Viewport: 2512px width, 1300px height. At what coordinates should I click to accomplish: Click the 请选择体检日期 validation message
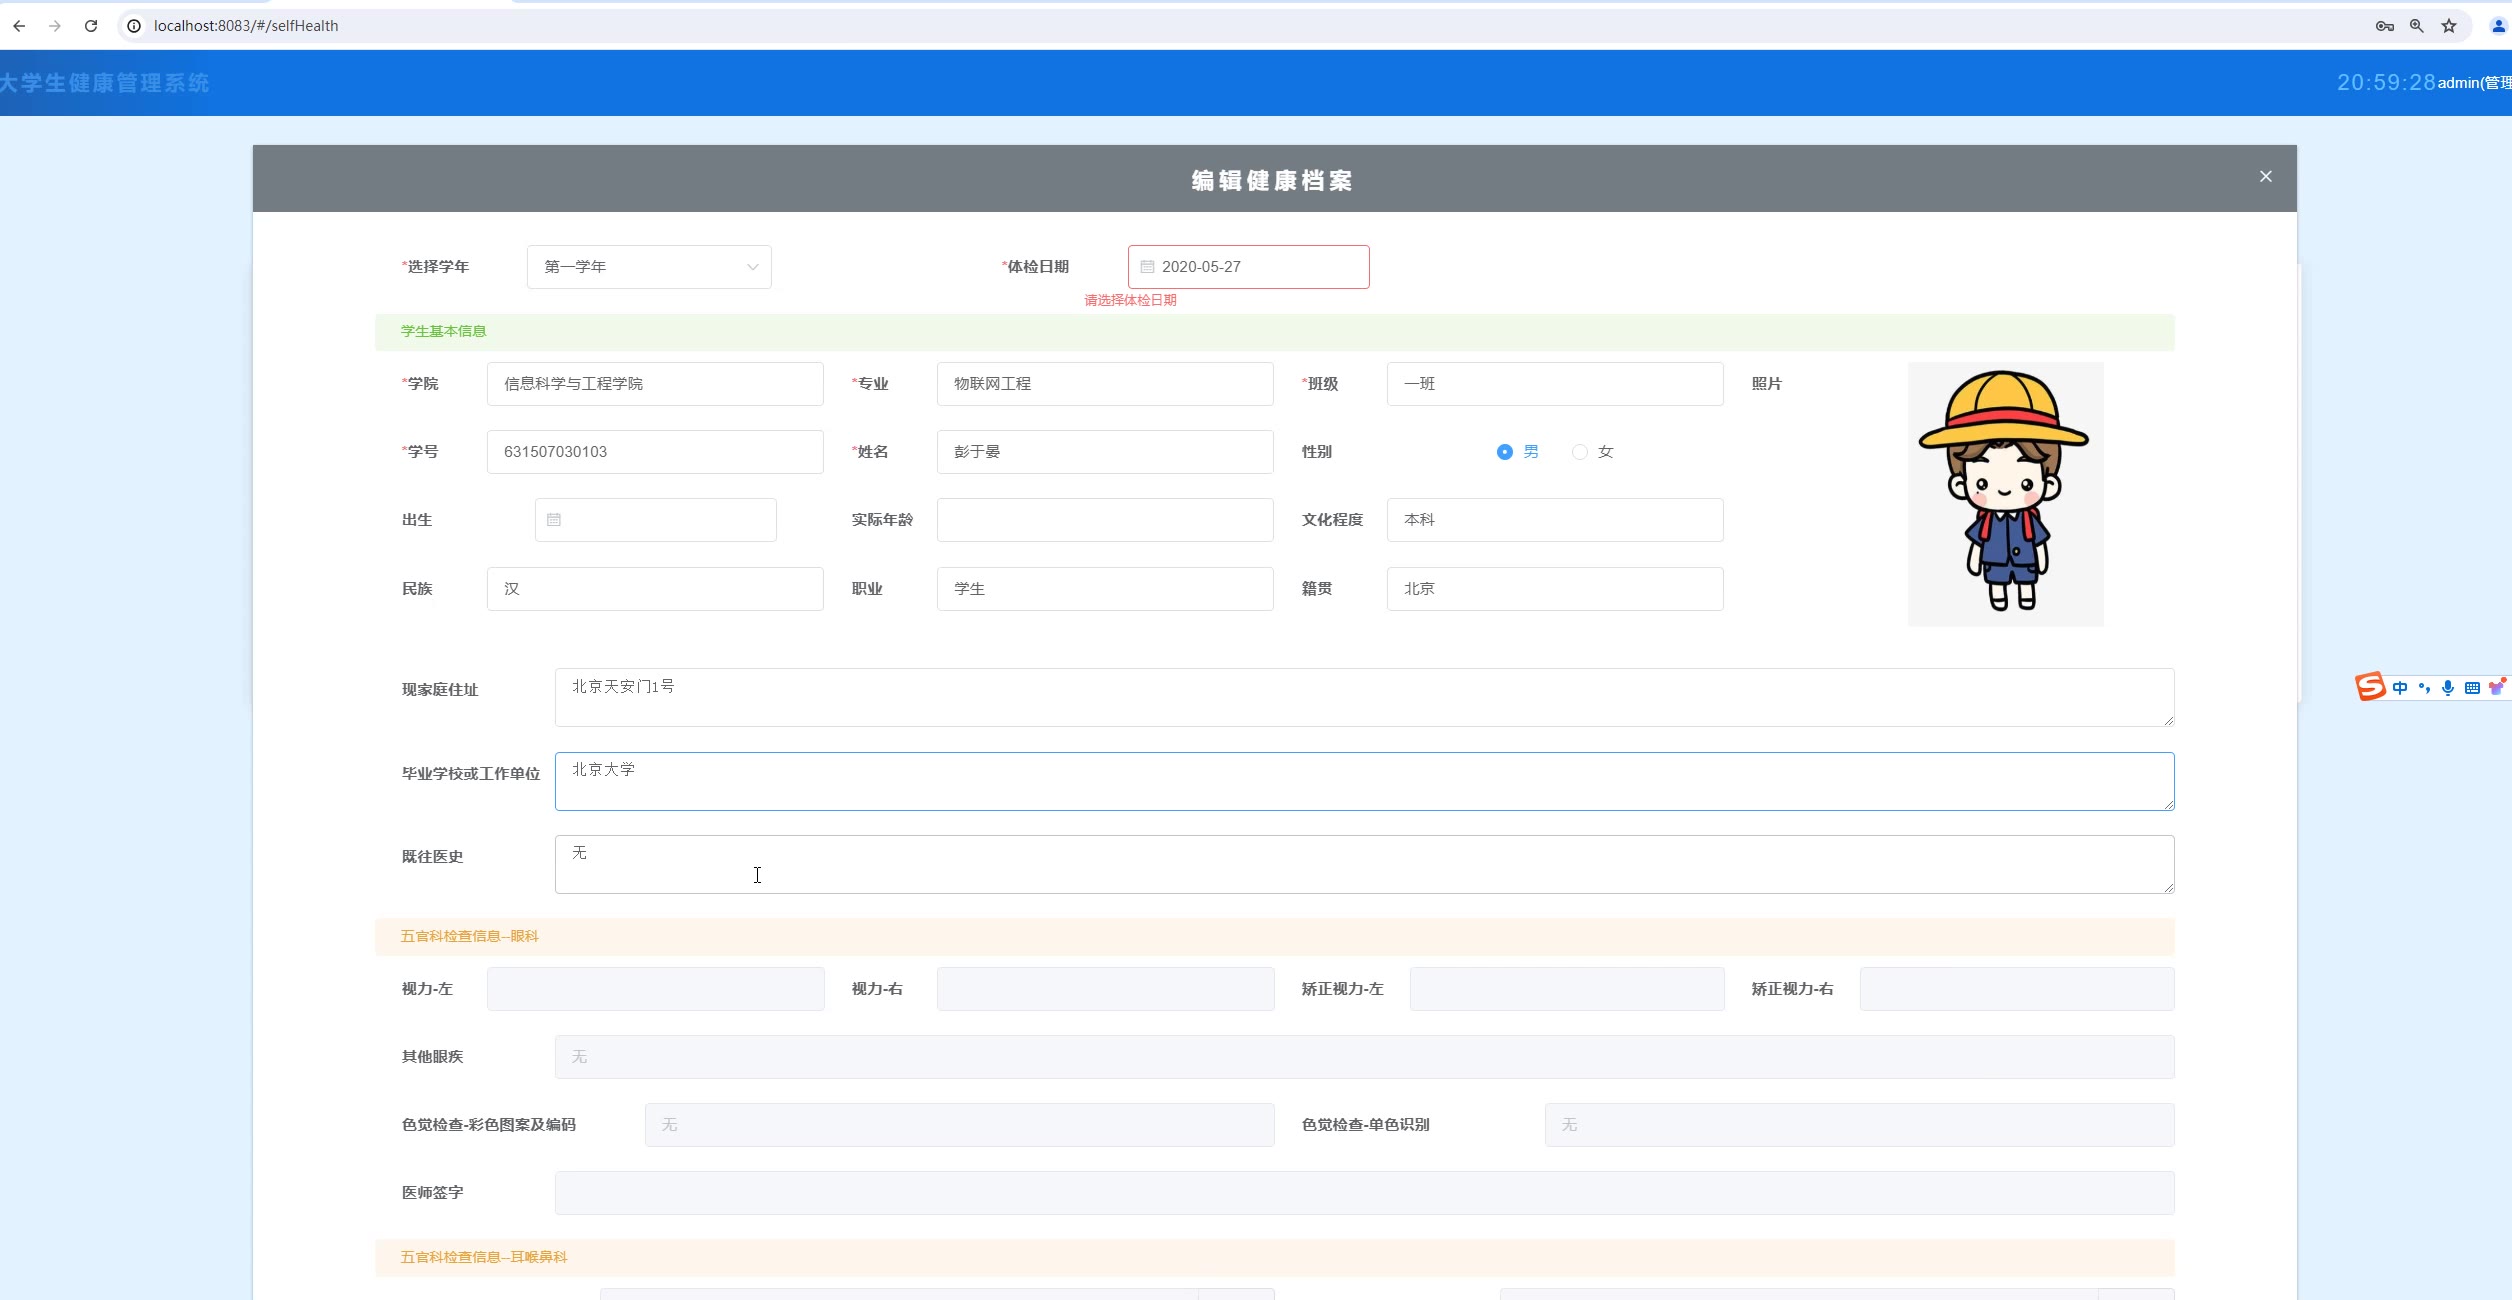[x=1131, y=300]
